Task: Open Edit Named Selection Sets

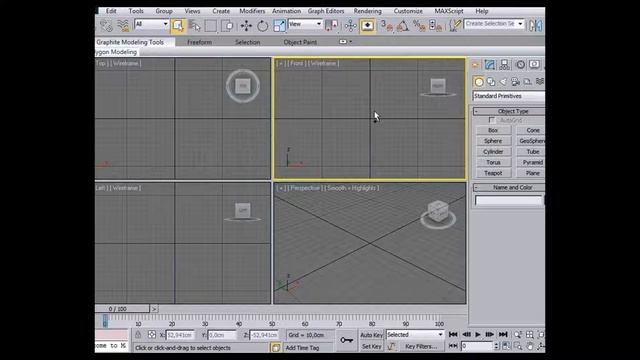Action: [x=455, y=26]
